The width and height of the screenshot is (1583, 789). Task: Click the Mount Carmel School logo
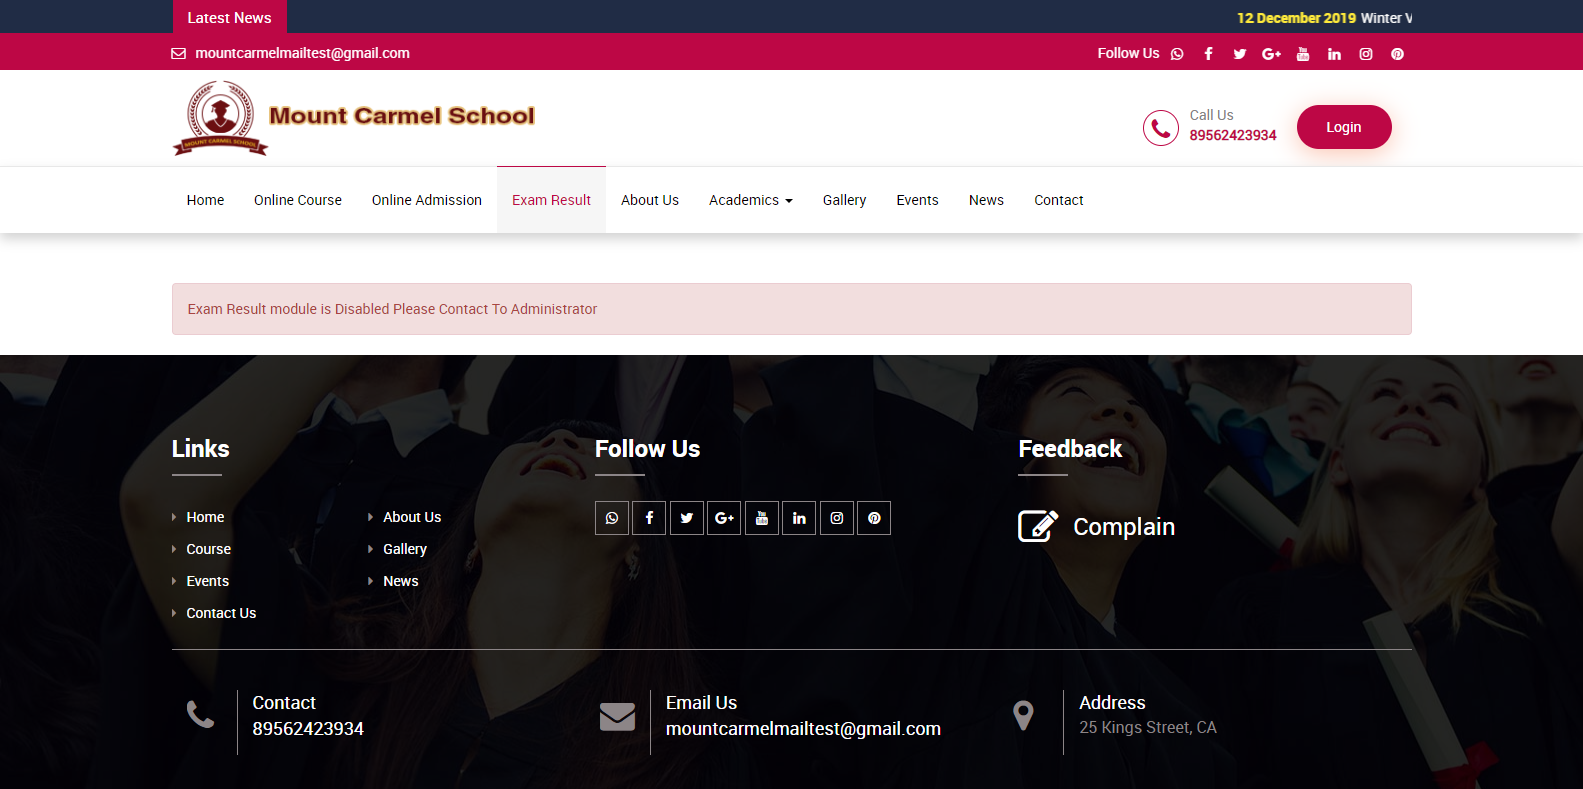pos(354,118)
